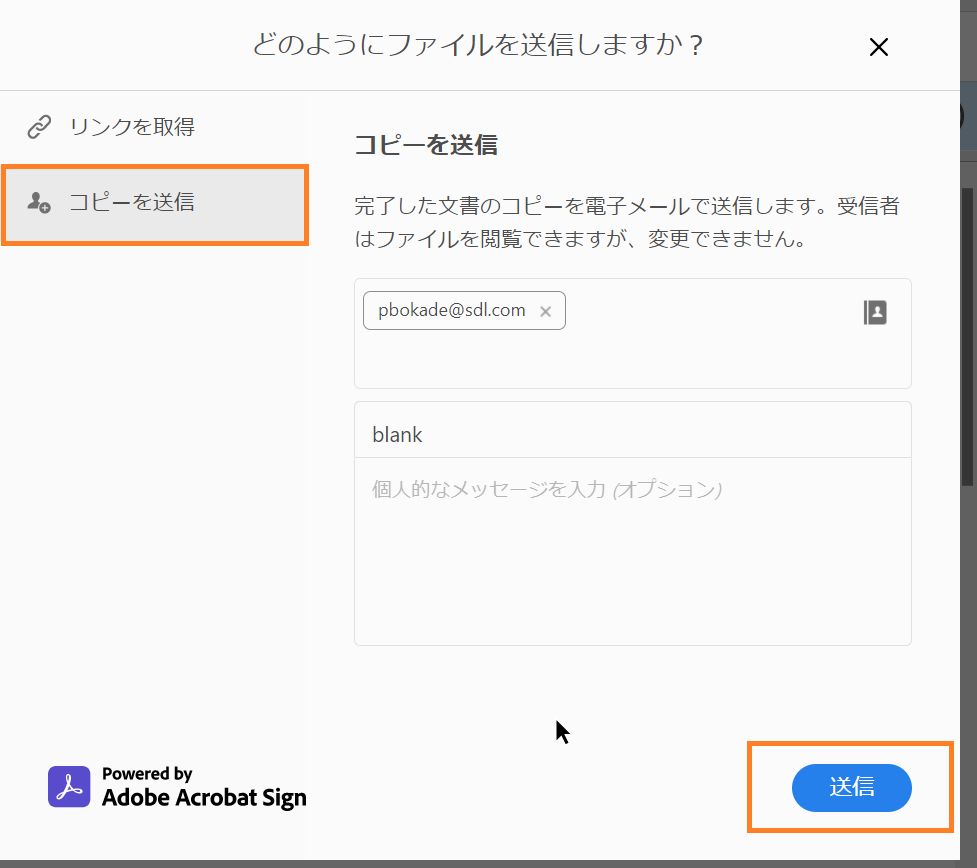Viewport: 977px width, 868px height.
Task: Click the highlighted 送信 send area
Action: point(851,788)
